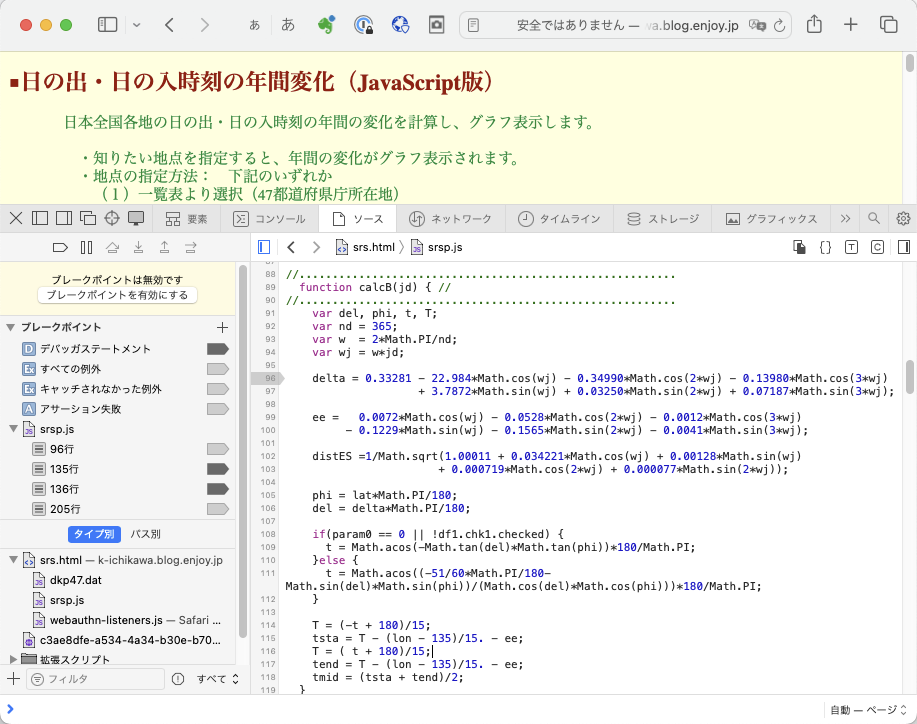917x724 pixels.
Task: Click the globe extension icon
Action: 400,25
